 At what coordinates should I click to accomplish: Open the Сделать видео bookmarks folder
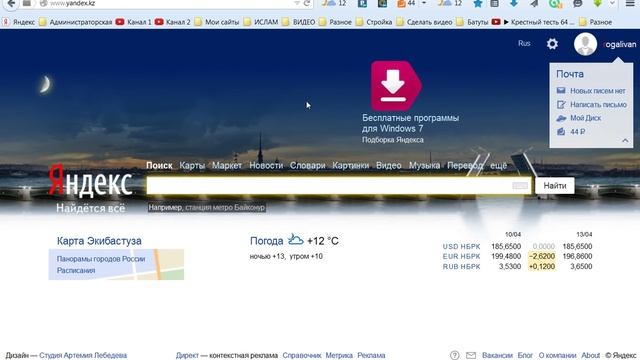(x=424, y=22)
